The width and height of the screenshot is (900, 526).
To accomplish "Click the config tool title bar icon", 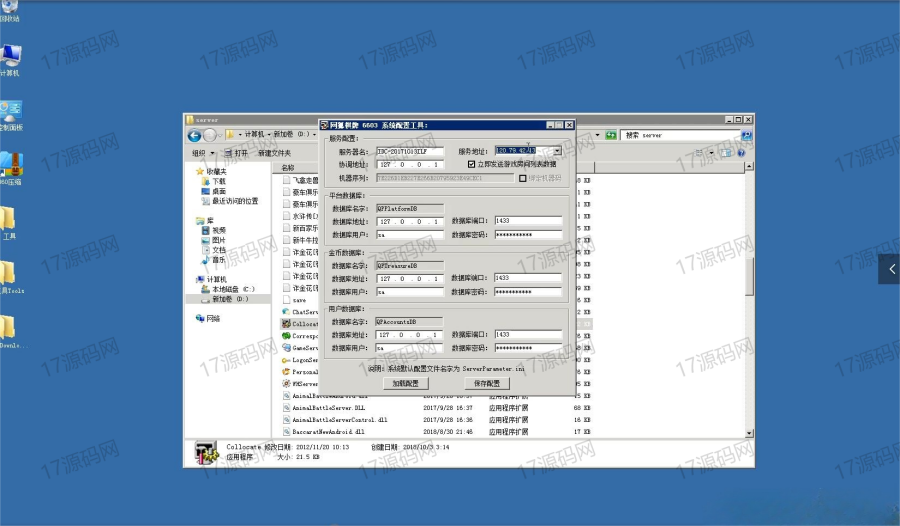I will [324, 125].
